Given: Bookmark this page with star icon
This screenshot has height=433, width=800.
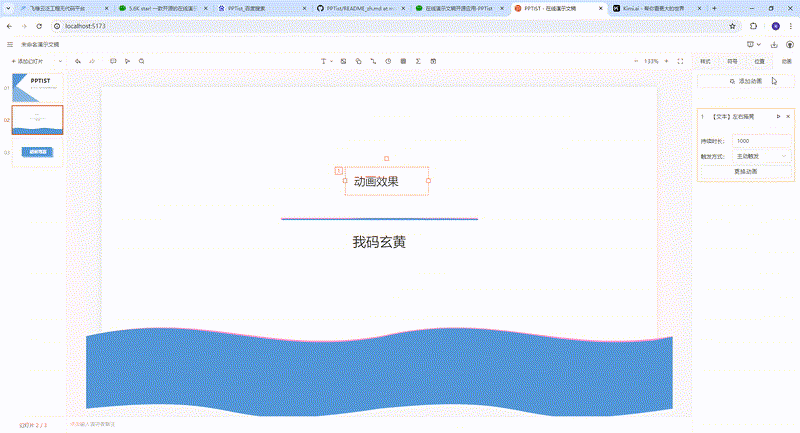Looking at the screenshot, I should [733, 26].
